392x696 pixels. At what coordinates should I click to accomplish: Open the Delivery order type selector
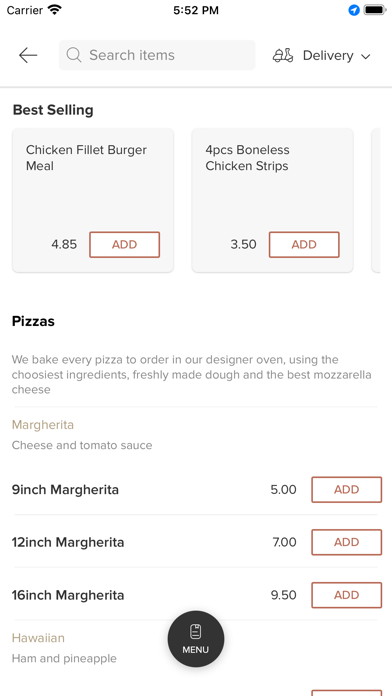click(x=322, y=55)
